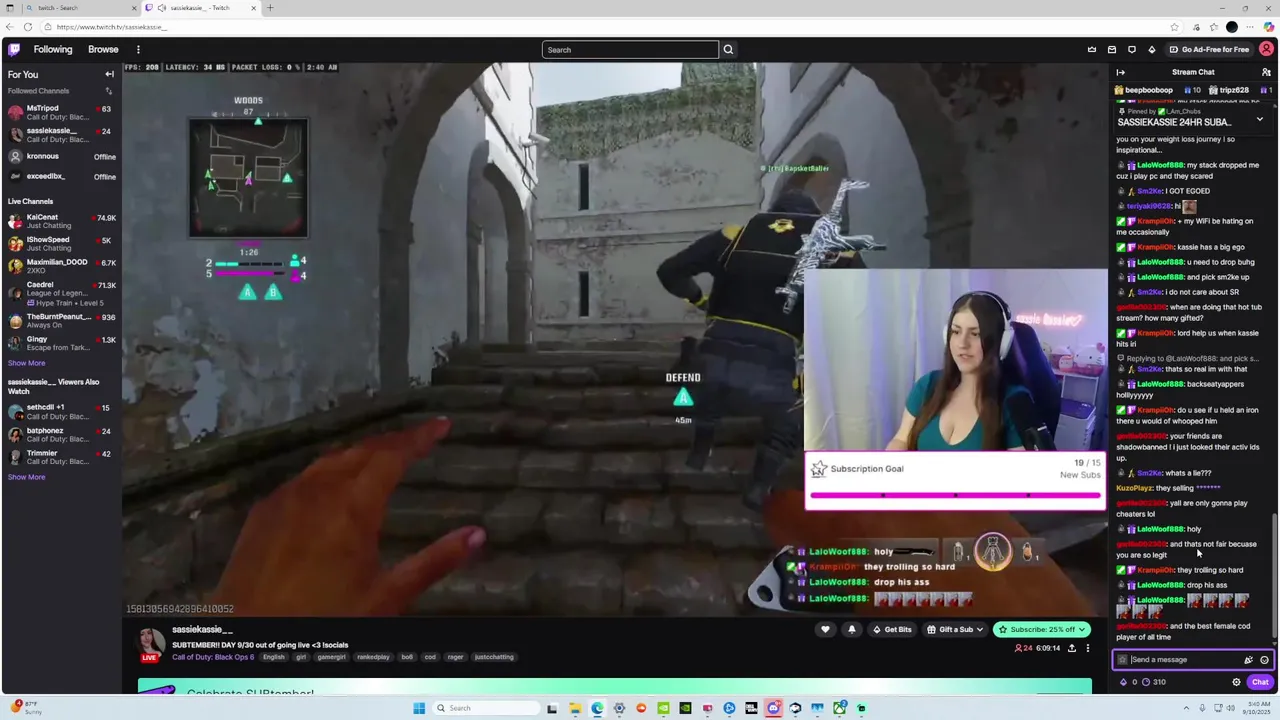Click the Subscription Goal progress bar
This screenshot has width=1280, height=720.
point(955,495)
